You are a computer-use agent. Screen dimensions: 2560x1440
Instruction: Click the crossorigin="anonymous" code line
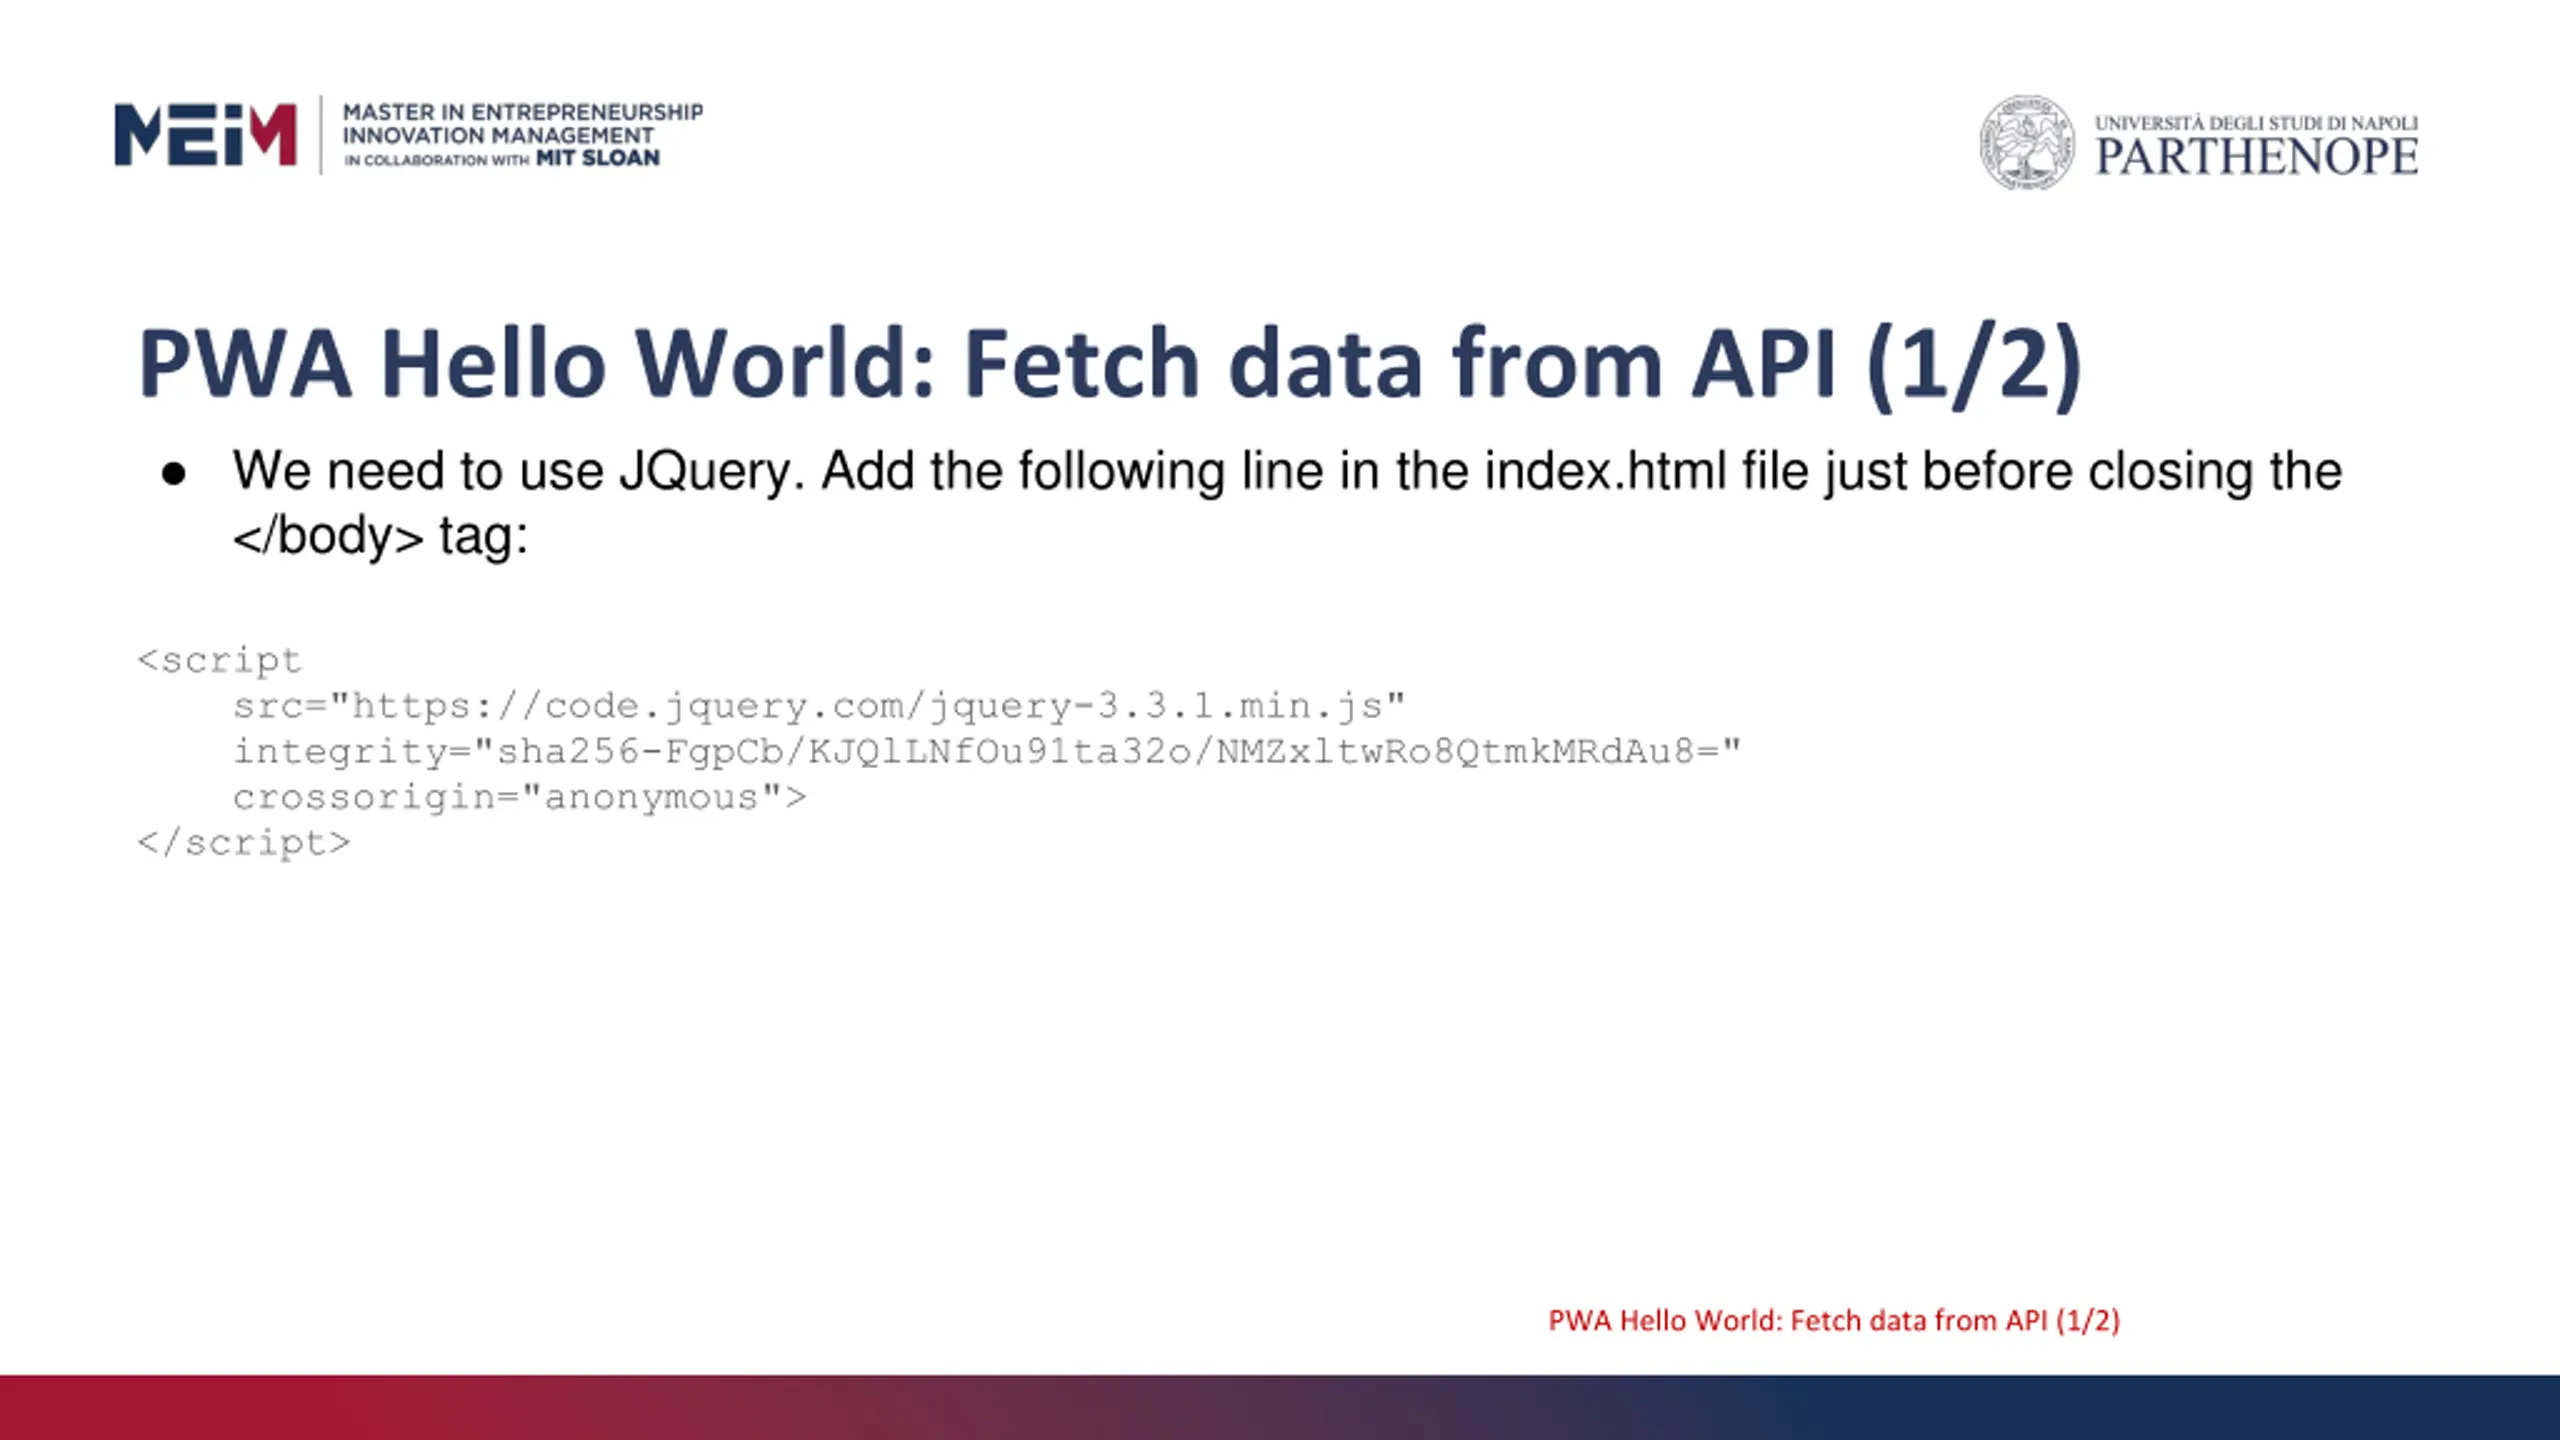519,798
